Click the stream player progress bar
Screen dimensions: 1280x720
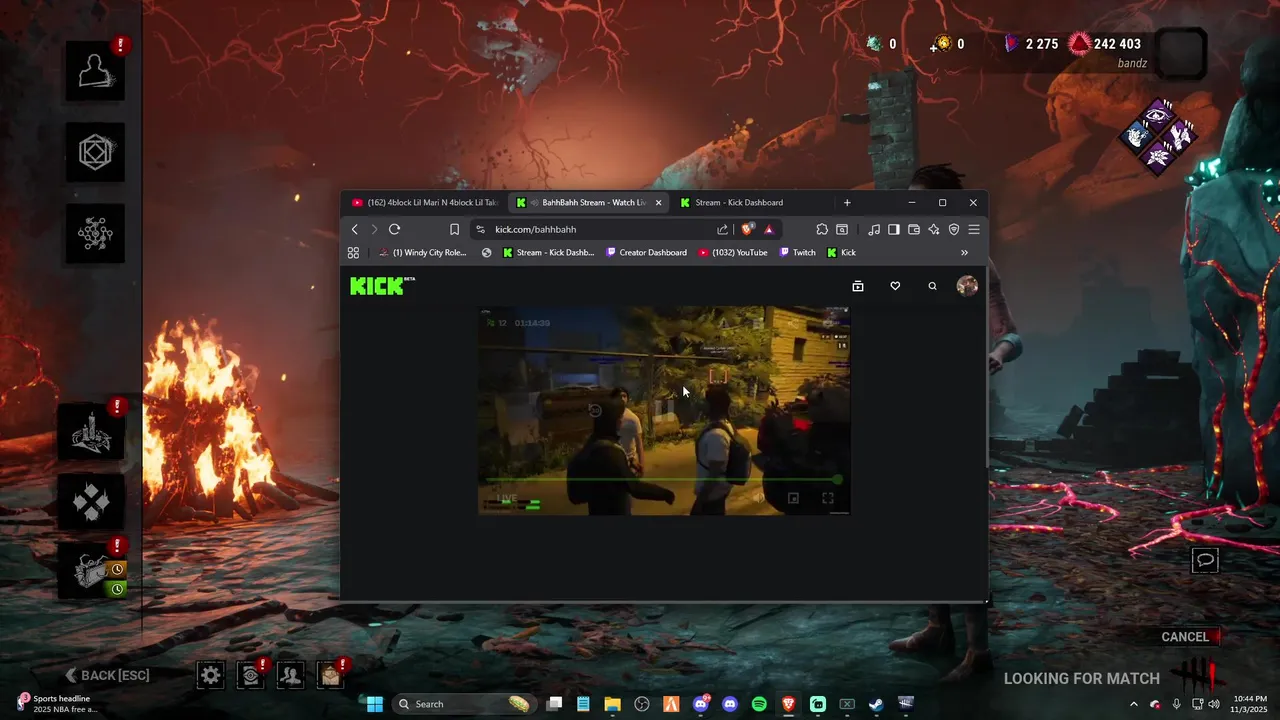[664, 480]
